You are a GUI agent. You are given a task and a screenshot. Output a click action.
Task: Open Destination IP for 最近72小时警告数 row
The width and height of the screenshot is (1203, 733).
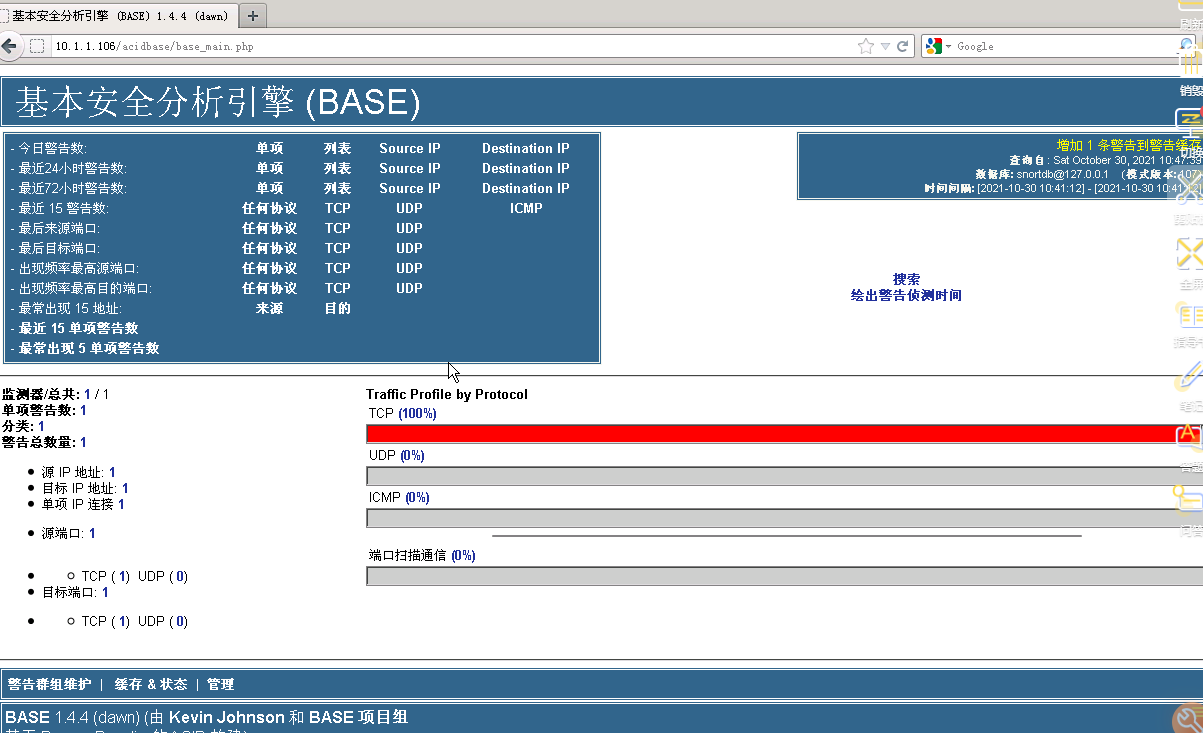526,188
